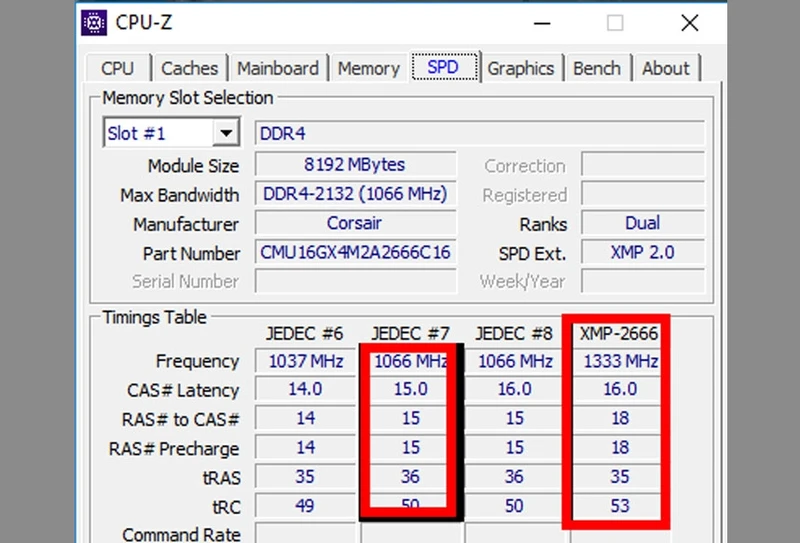The image size is (800, 543).
Task: Close the CPU-Z window
Action: (690, 23)
